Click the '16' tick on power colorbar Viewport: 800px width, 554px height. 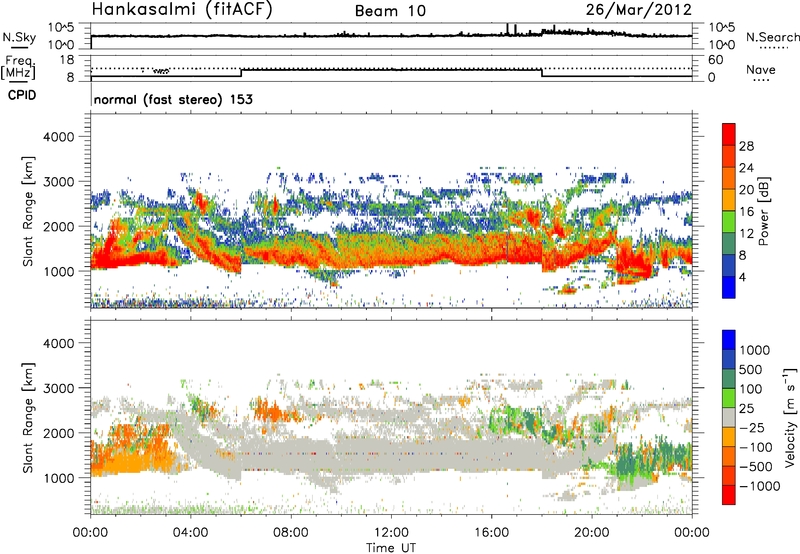tap(746, 211)
